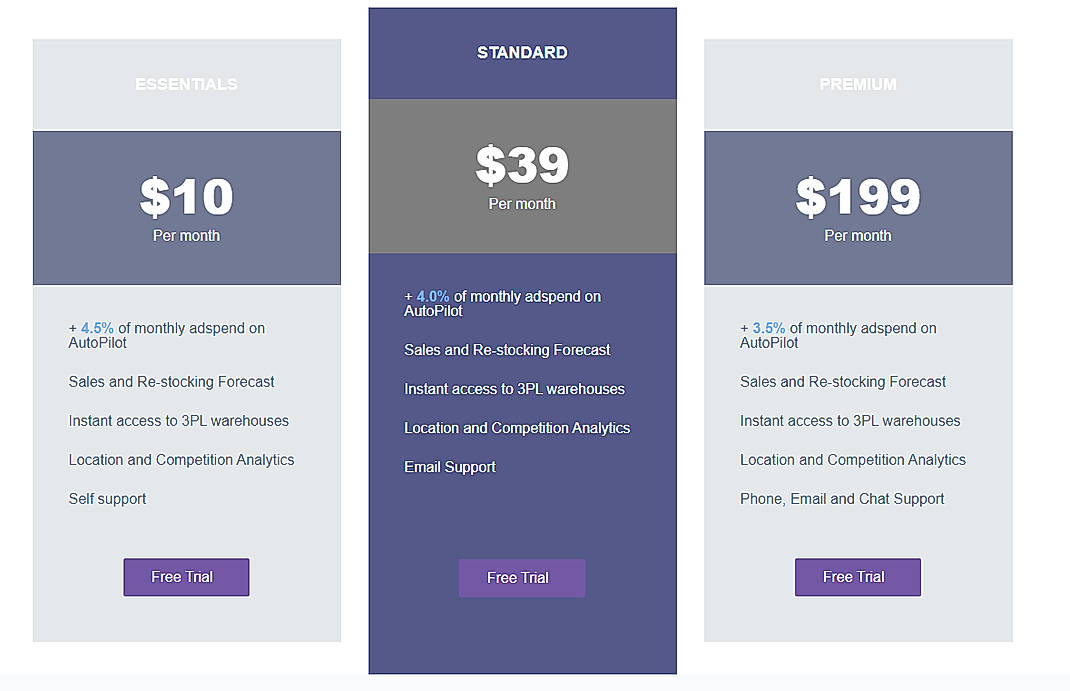Select Sales and Re-stocking Forecast under Essentials
1070x691 pixels.
pyautogui.click(x=172, y=382)
